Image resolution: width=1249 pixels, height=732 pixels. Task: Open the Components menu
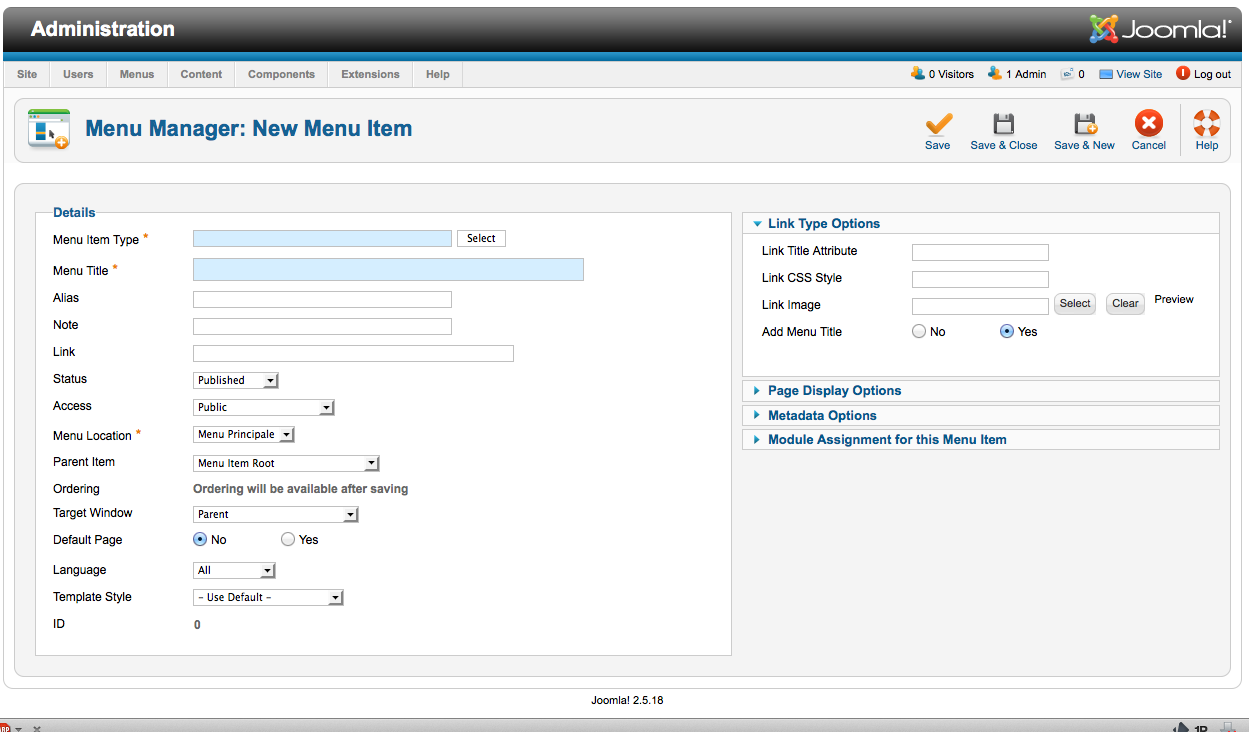(281, 75)
